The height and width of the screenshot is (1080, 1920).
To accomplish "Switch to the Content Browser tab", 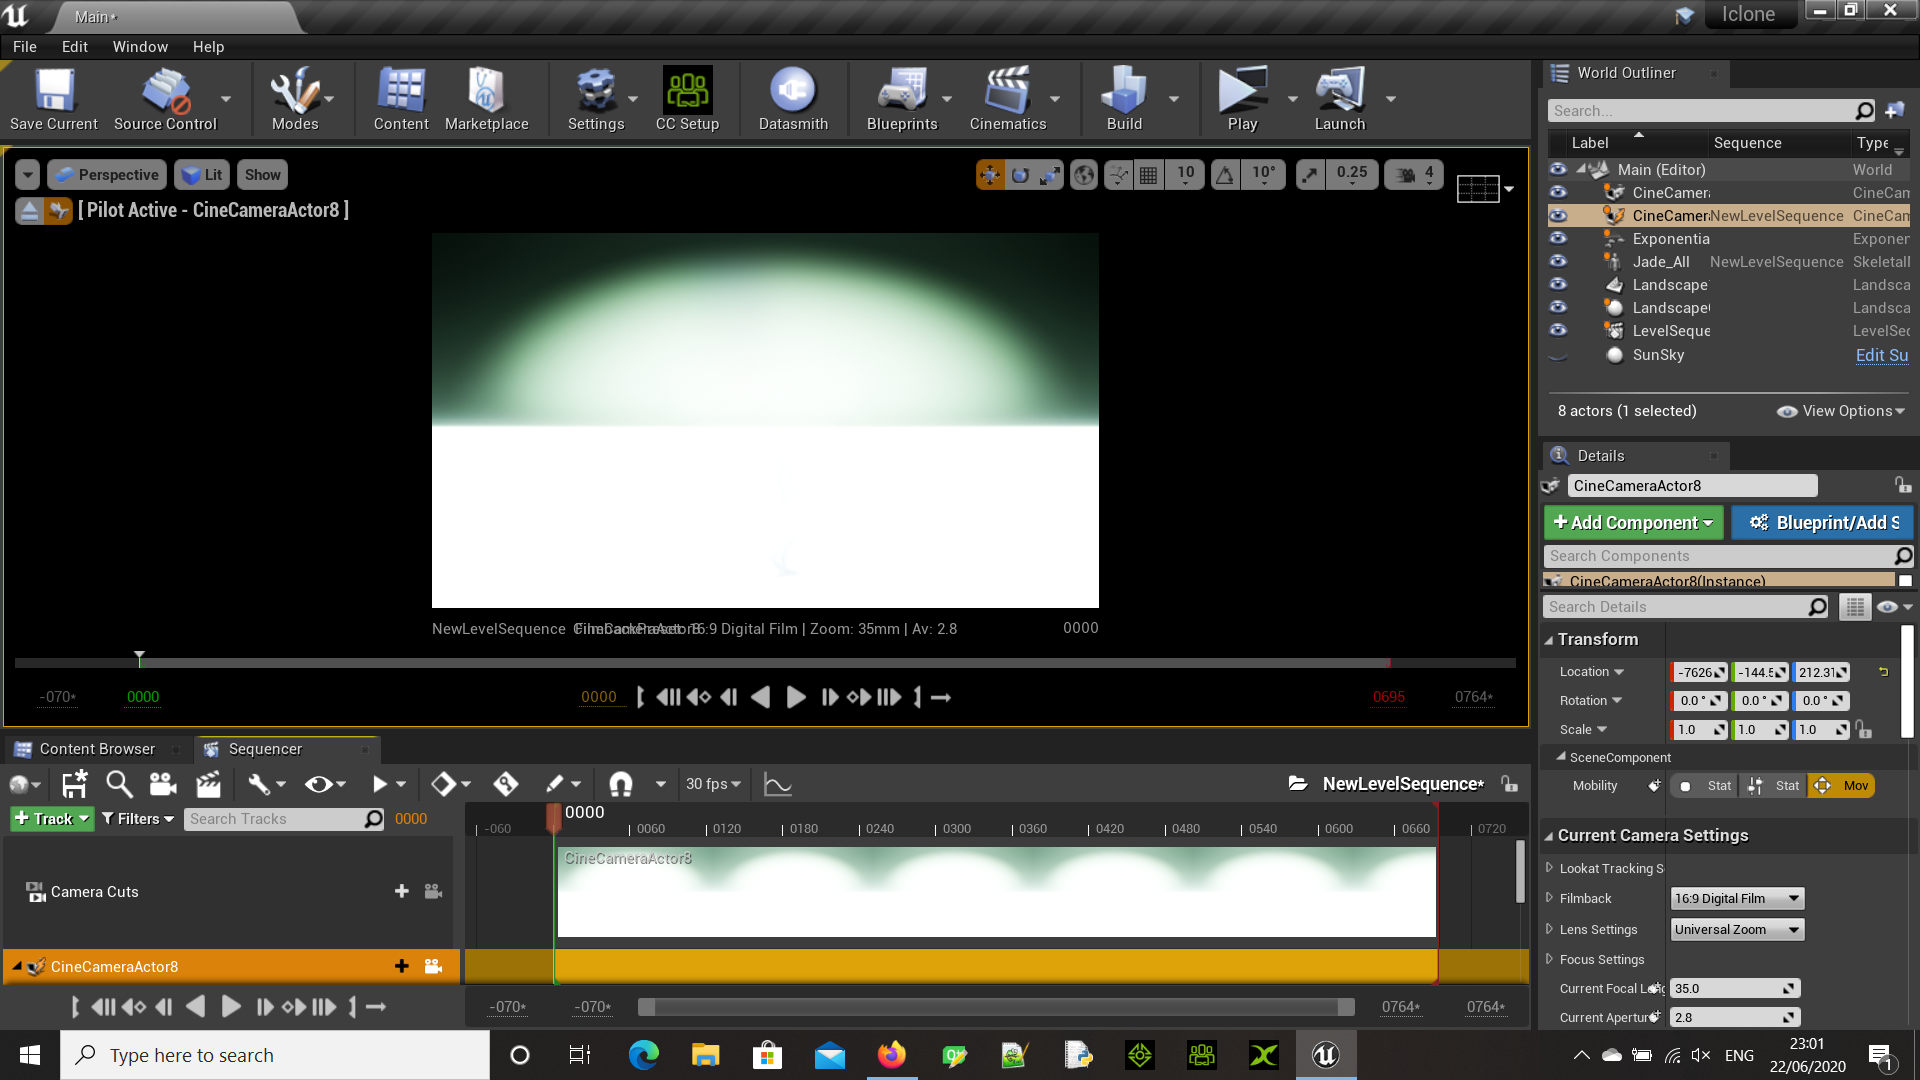I will [x=97, y=749].
